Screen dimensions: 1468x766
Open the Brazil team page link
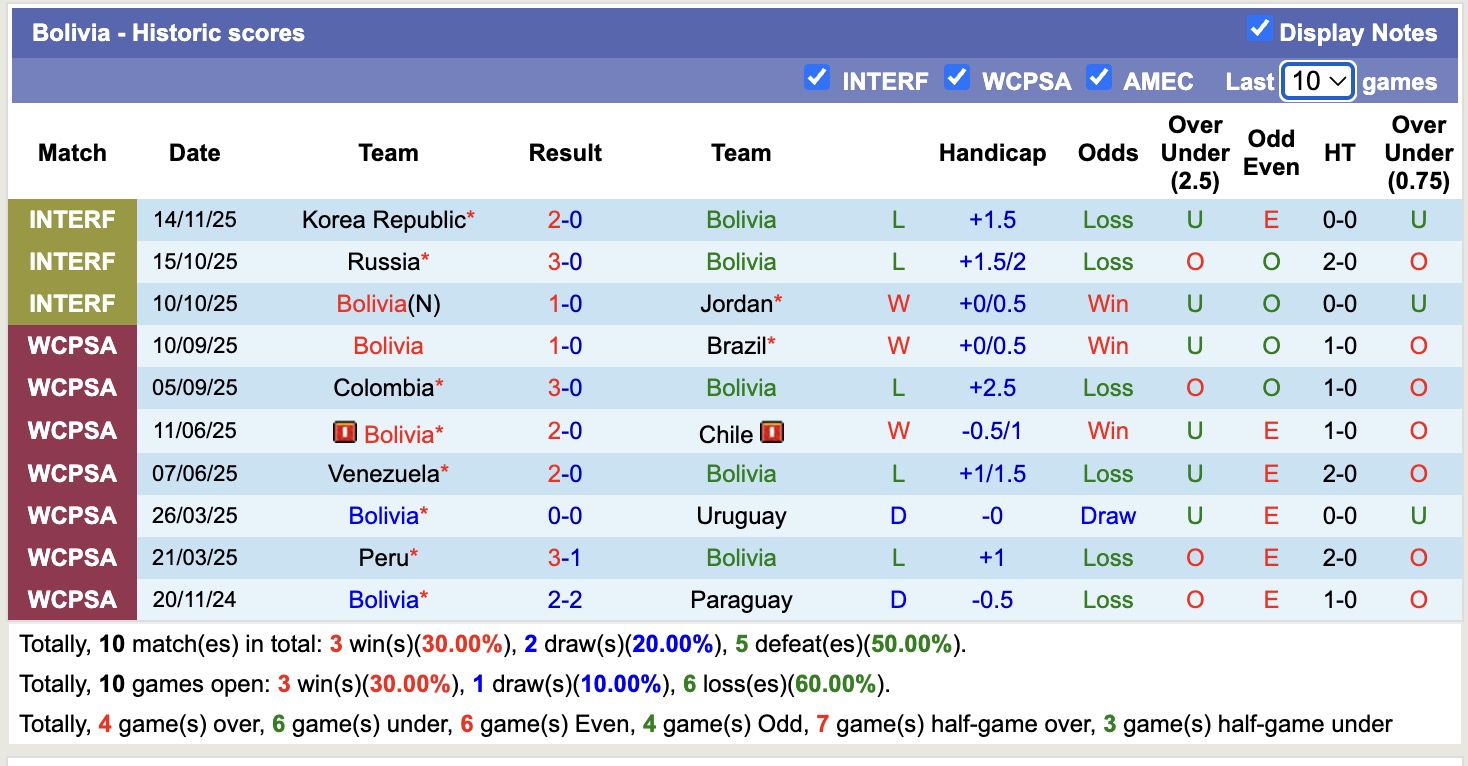(736, 346)
